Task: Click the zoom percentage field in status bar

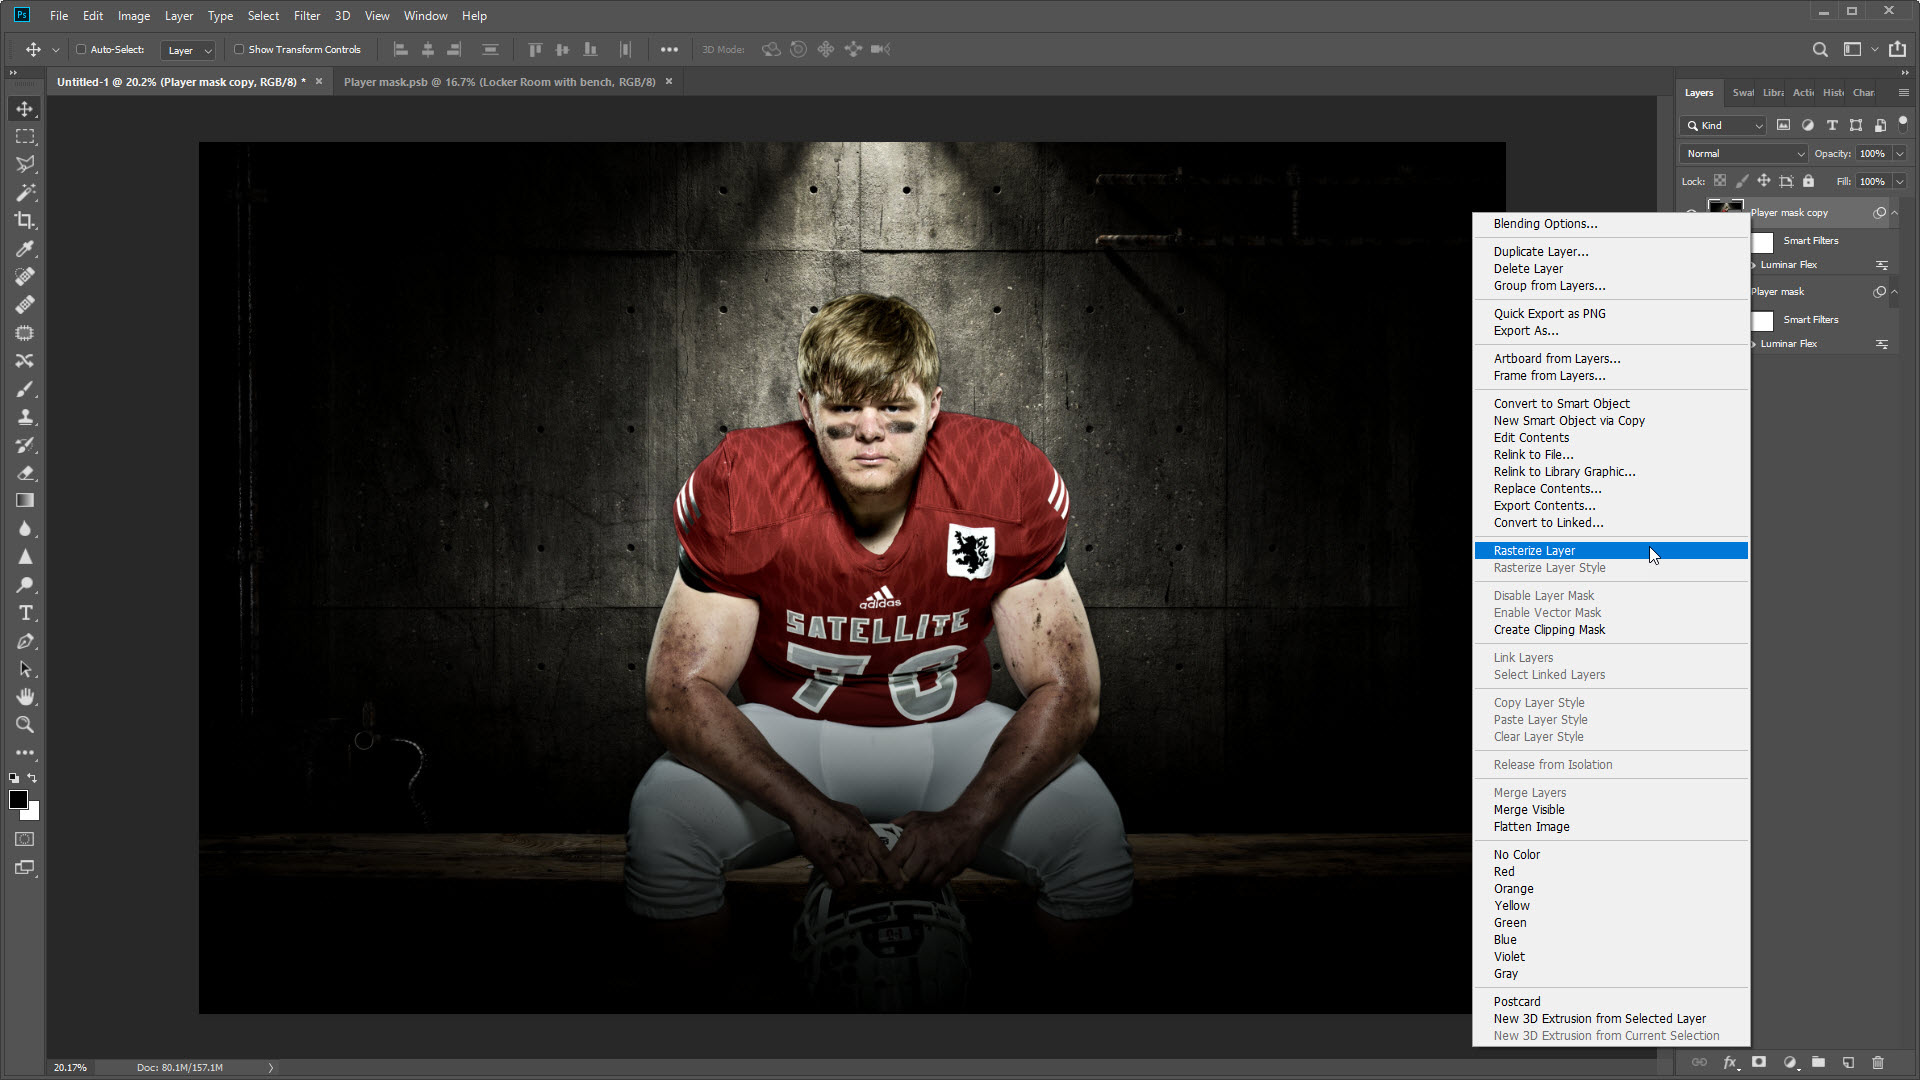Action: (x=70, y=1067)
